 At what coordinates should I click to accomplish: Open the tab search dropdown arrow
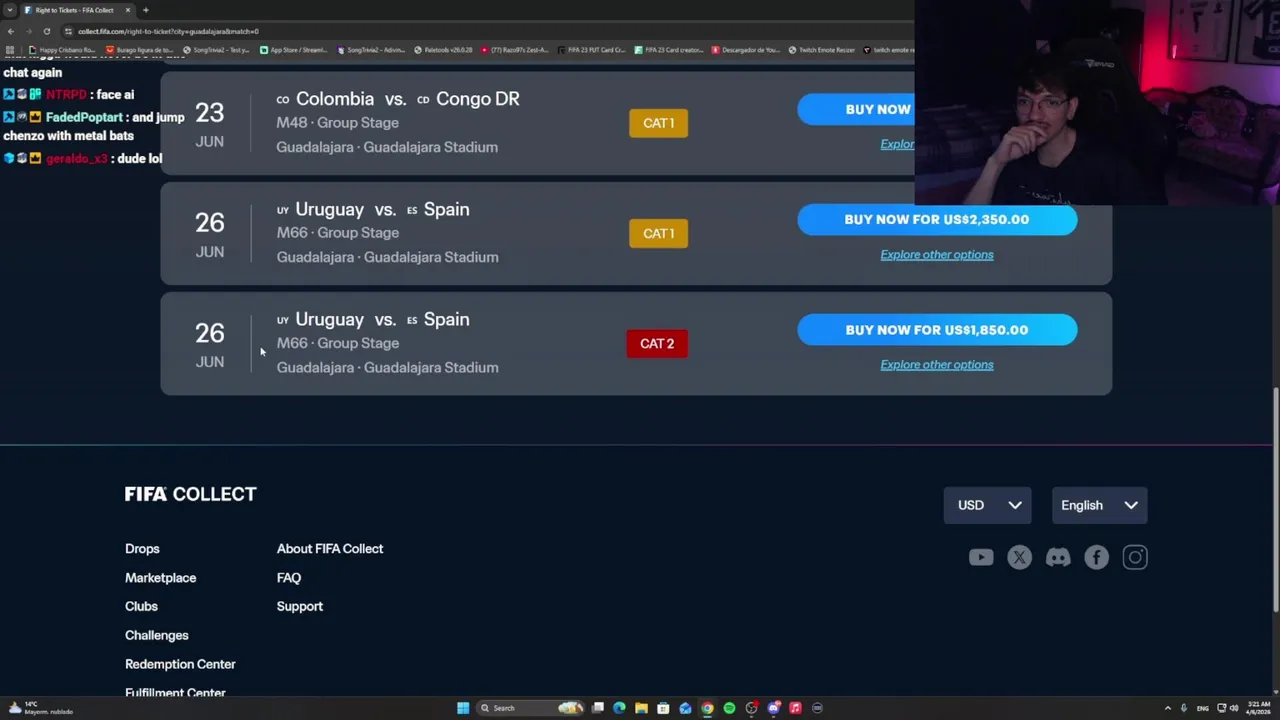pyautogui.click(x=10, y=10)
